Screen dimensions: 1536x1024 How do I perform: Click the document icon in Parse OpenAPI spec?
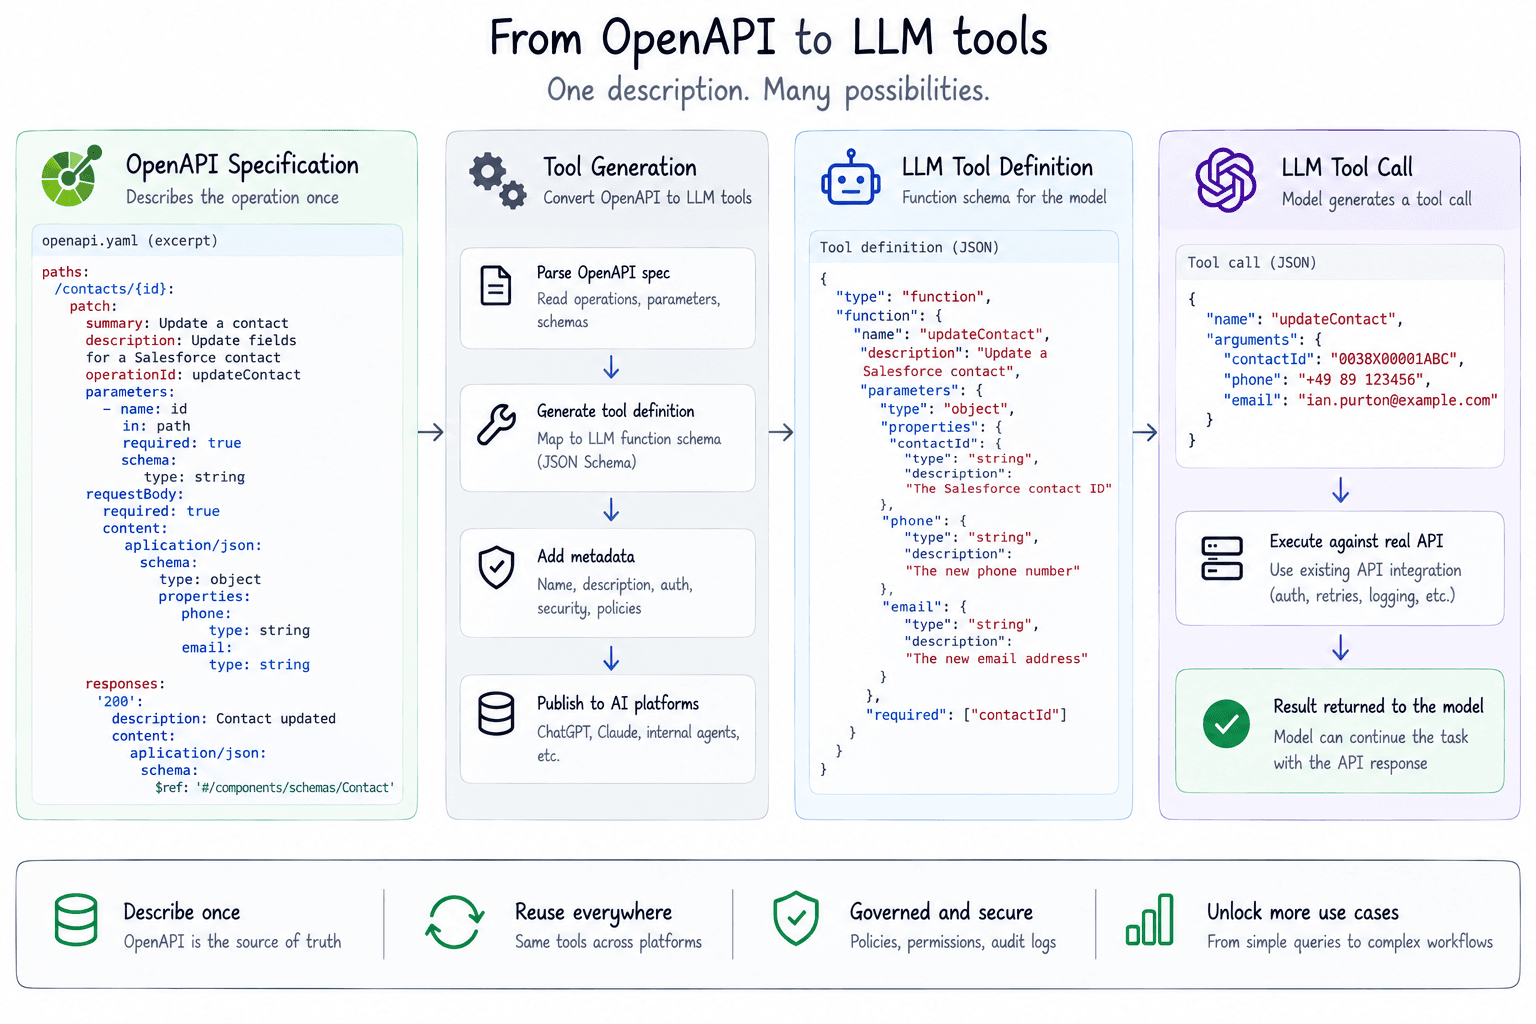(x=496, y=286)
